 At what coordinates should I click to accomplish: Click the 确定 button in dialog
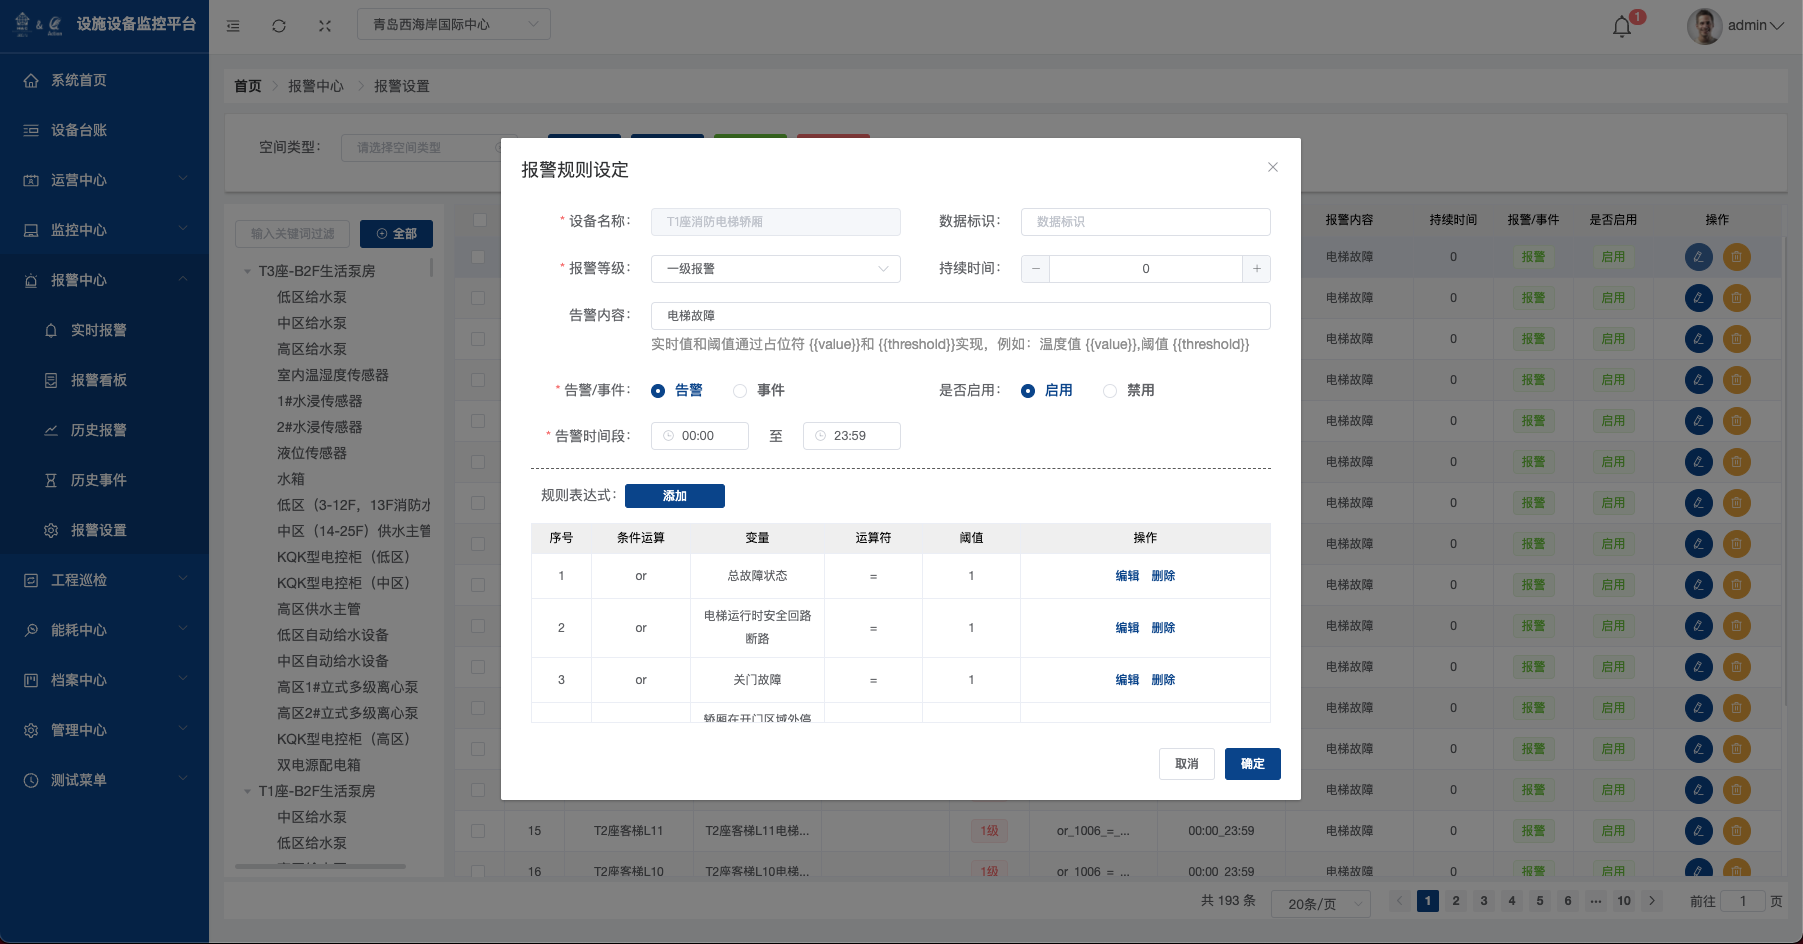pos(1252,764)
